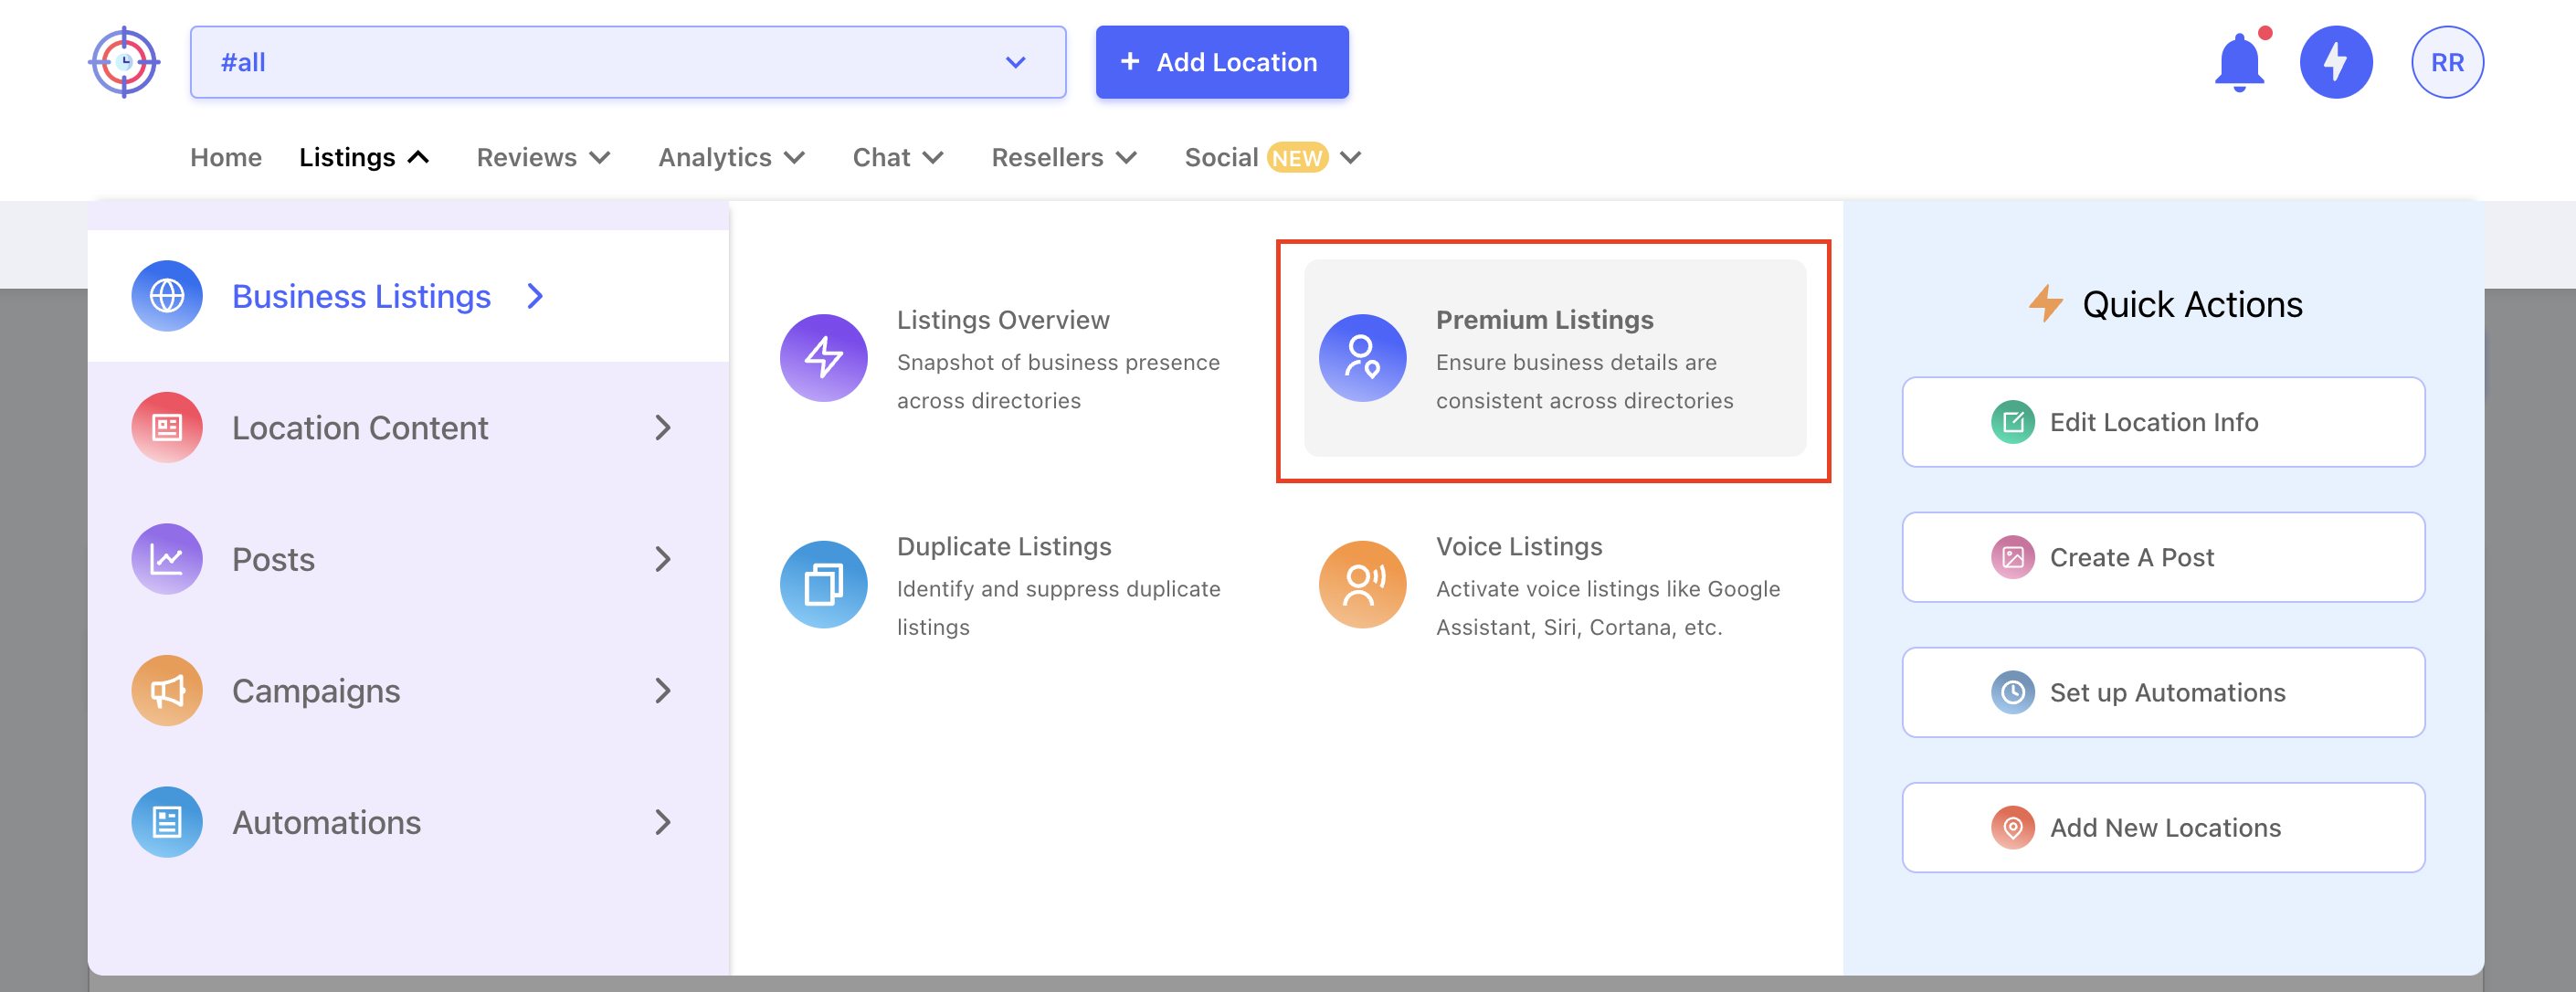Click the Premium Listings person-pin icon
The width and height of the screenshot is (2576, 992).
[x=1362, y=358]
